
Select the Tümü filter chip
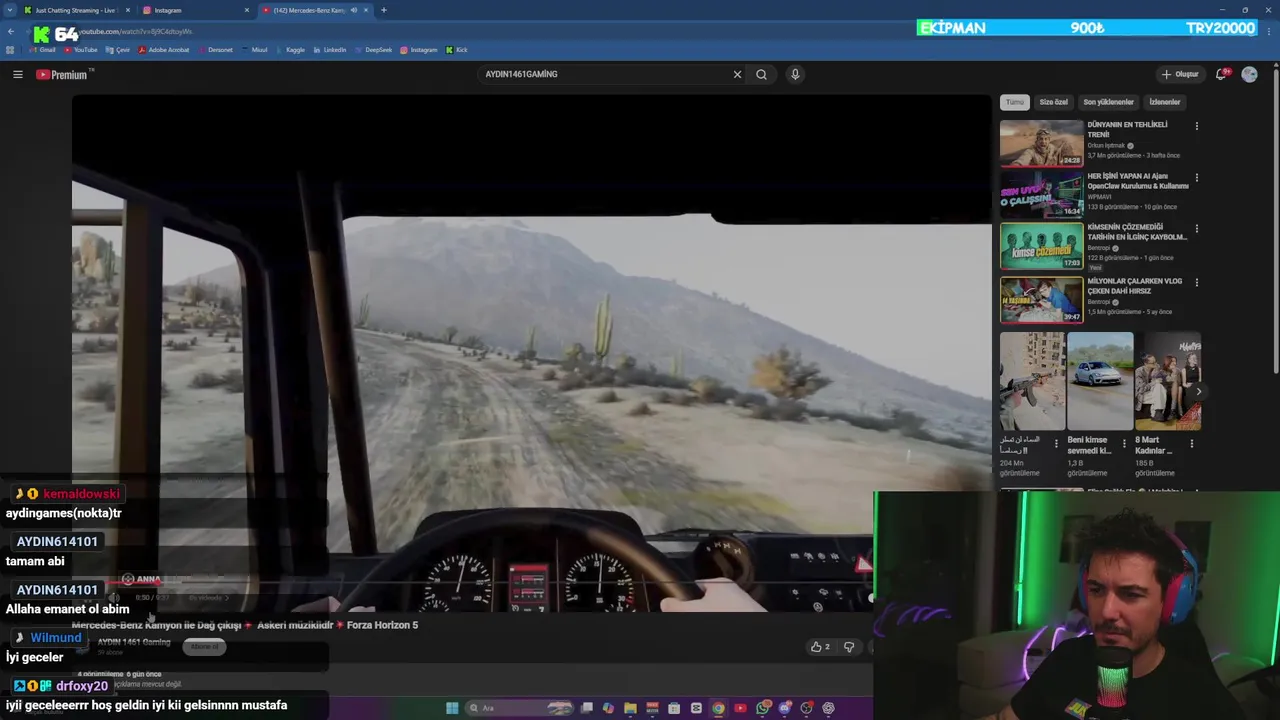coord(1015,102)
